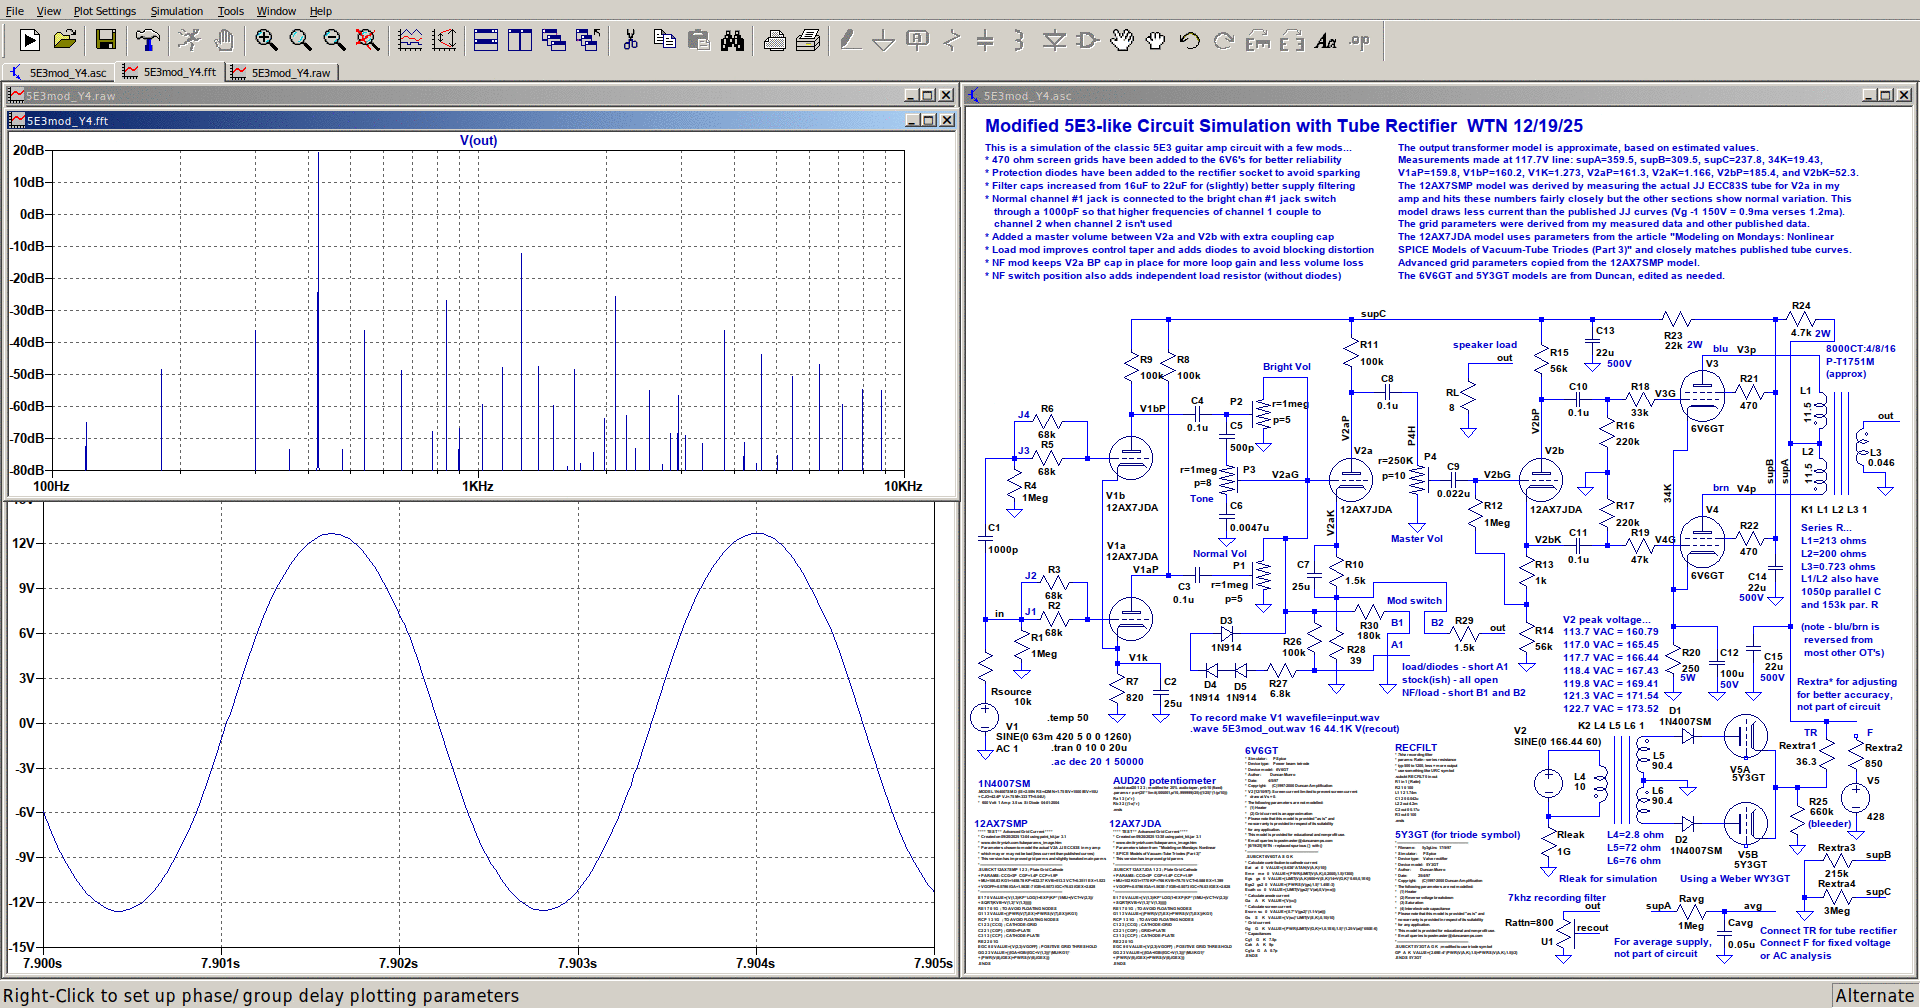This screenshot has height=1008, width=1920.
Task: Open the Plot Settings menu
Action: coord(104,11)
